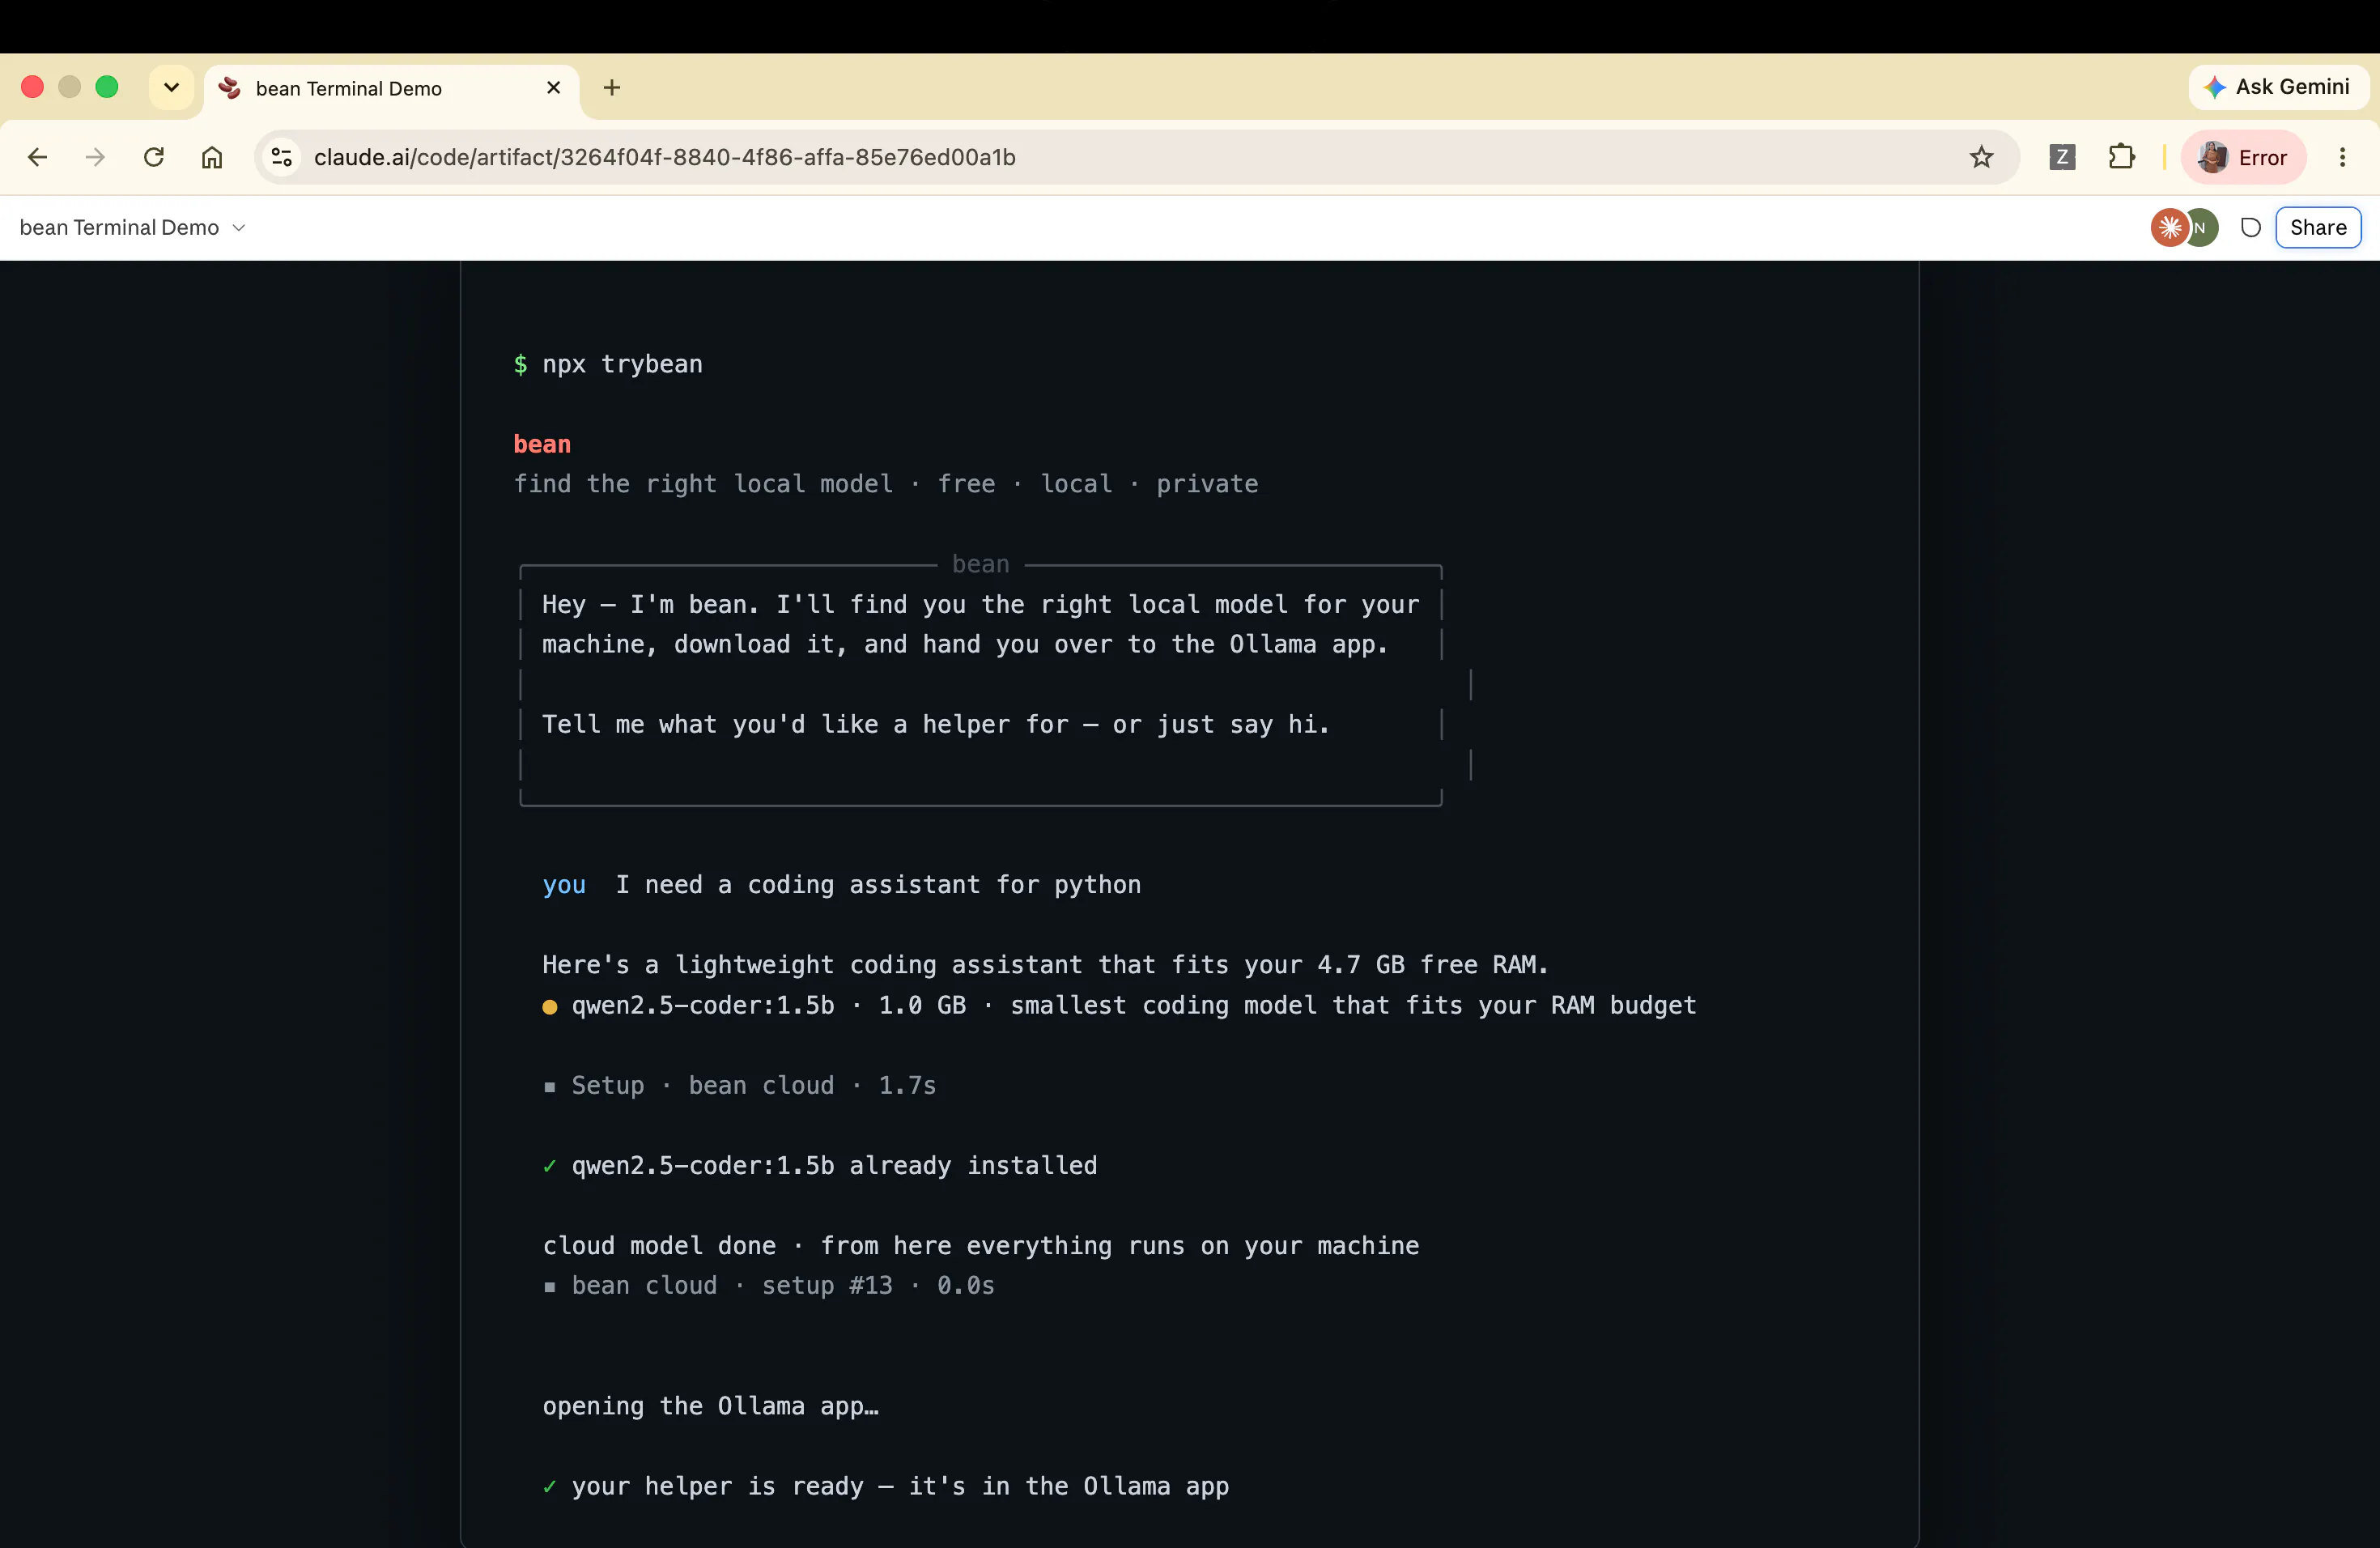This screenshot has width=2380, height=1548.
Task: Click "qwen2.5-coder:1.5b already installed" line
Action: click(x=820, y=1165)
